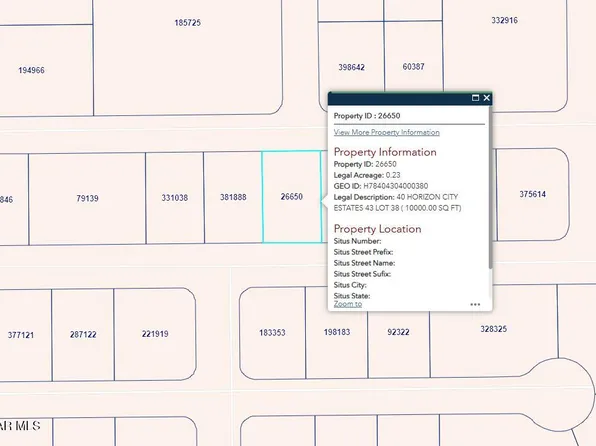Click the Property Location heading
This screenshot has height=446, width=596.
(377, 229)
